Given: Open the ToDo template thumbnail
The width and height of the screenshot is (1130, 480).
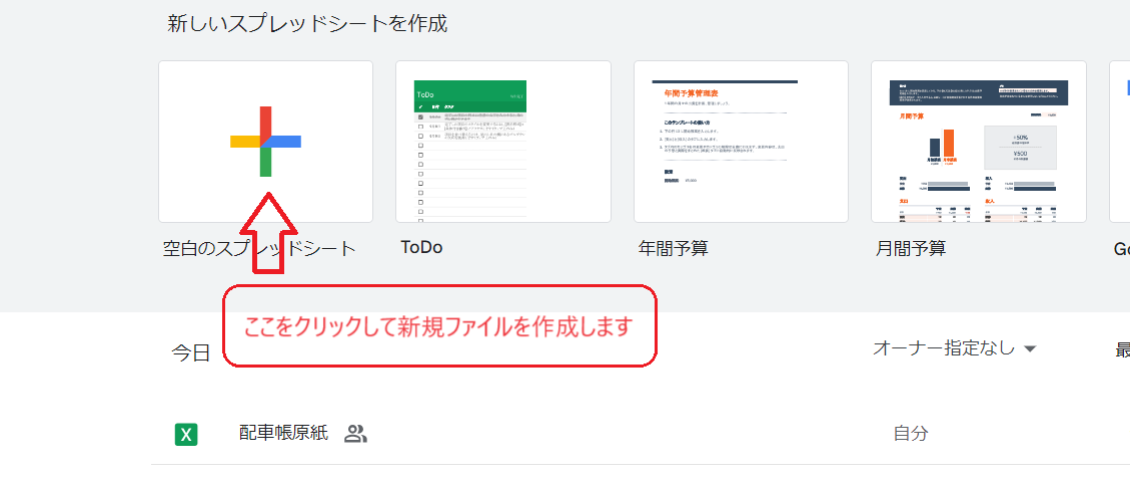Looking at the screenshot, I should pos(503,141).
